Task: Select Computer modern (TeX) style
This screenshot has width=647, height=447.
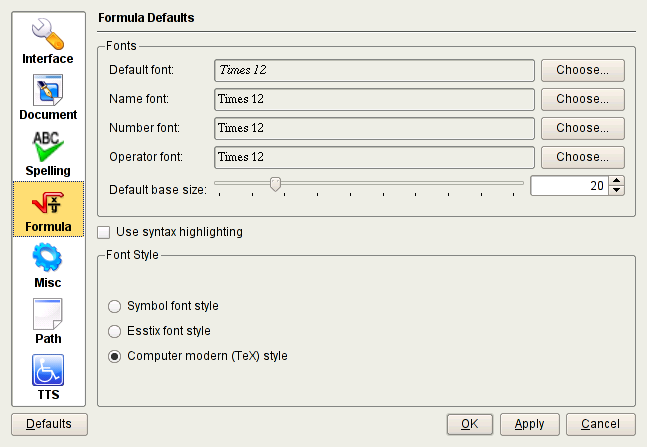Action: [x=114, y=356]
